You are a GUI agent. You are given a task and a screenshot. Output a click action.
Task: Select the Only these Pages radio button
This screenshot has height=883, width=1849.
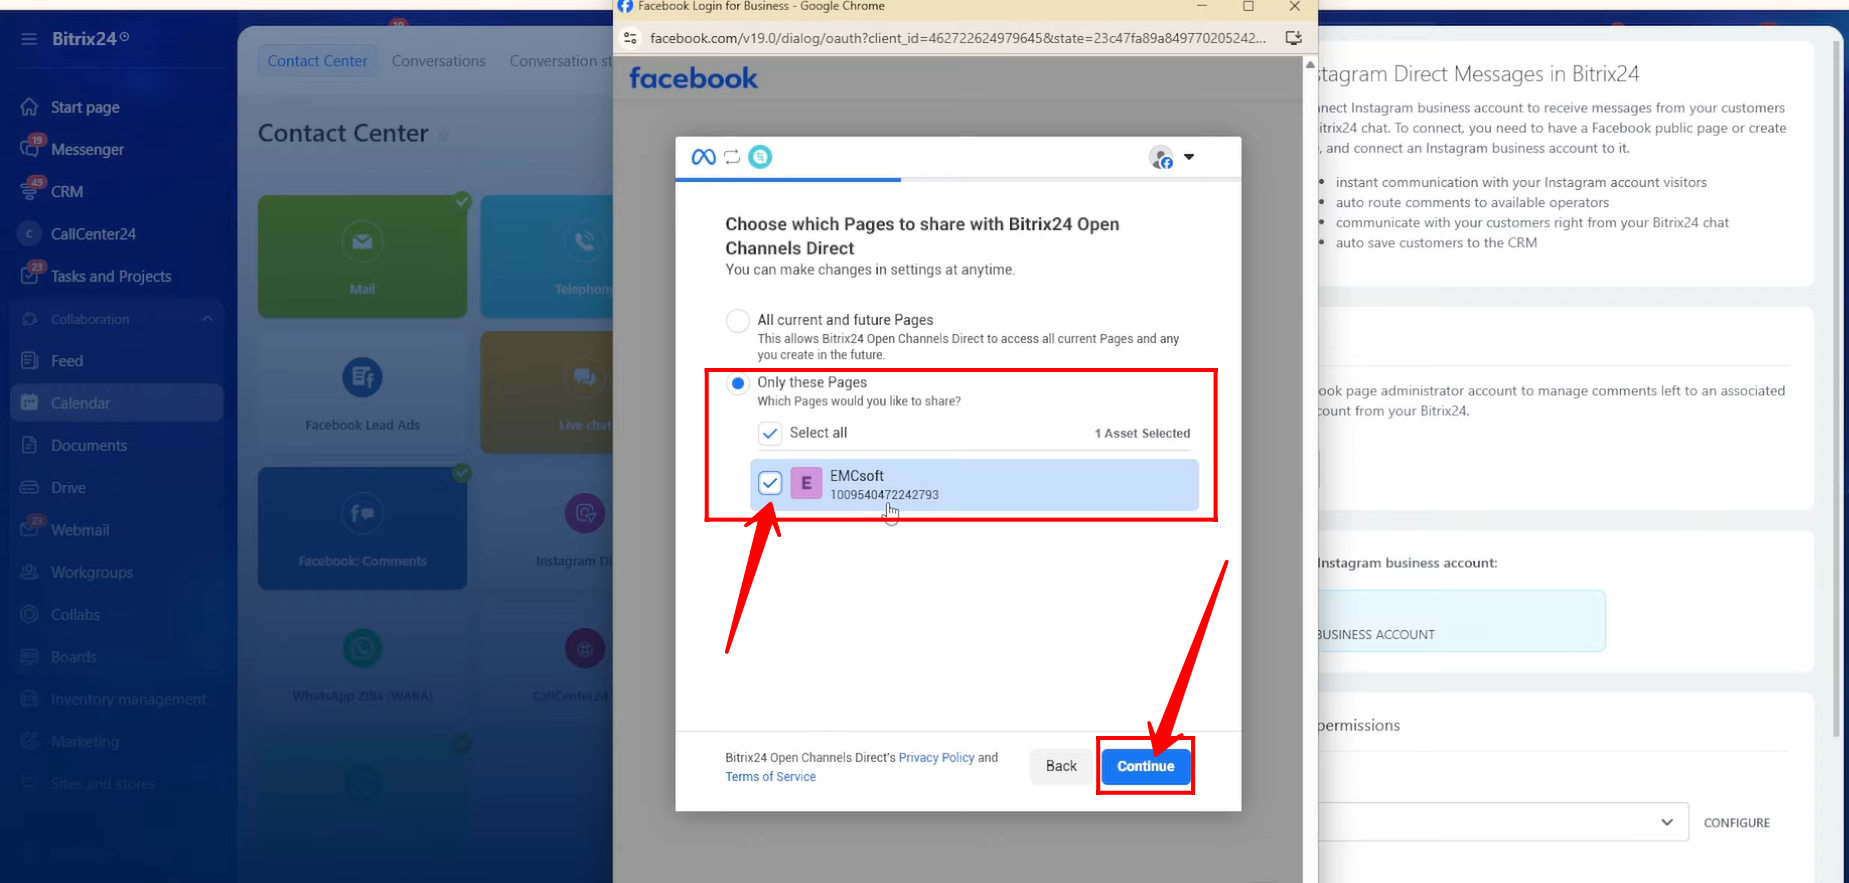738,383
